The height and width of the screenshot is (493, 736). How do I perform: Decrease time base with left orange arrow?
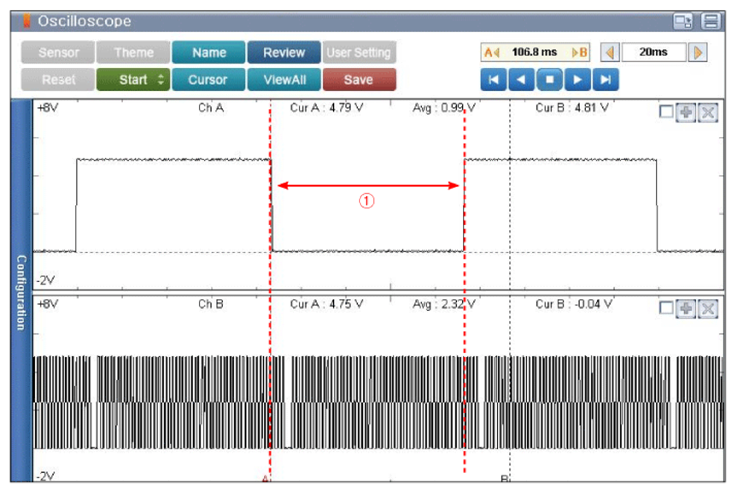point(610,52)
